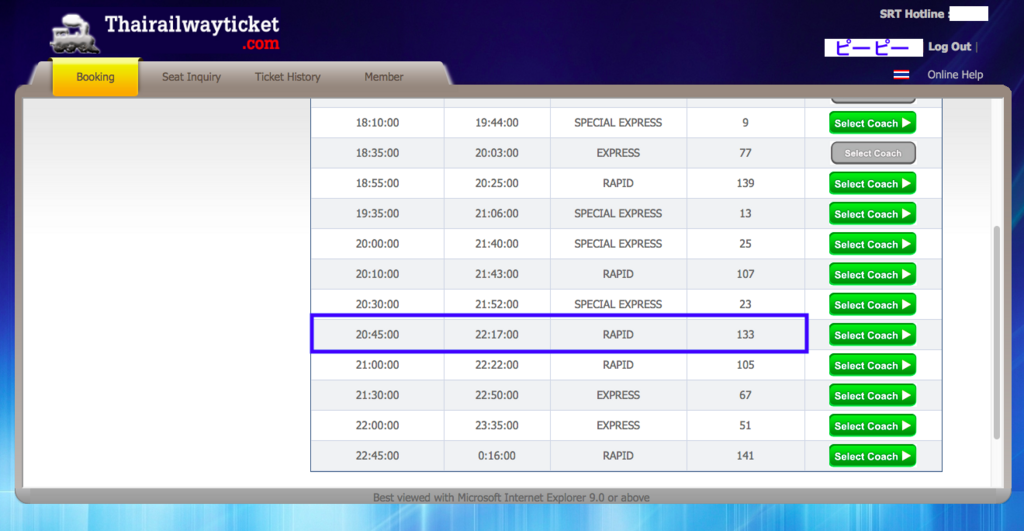The height and width of the screenshot is (531, 1024).
Task: Click train number 105 cell
Action: [x=745, y=365]
